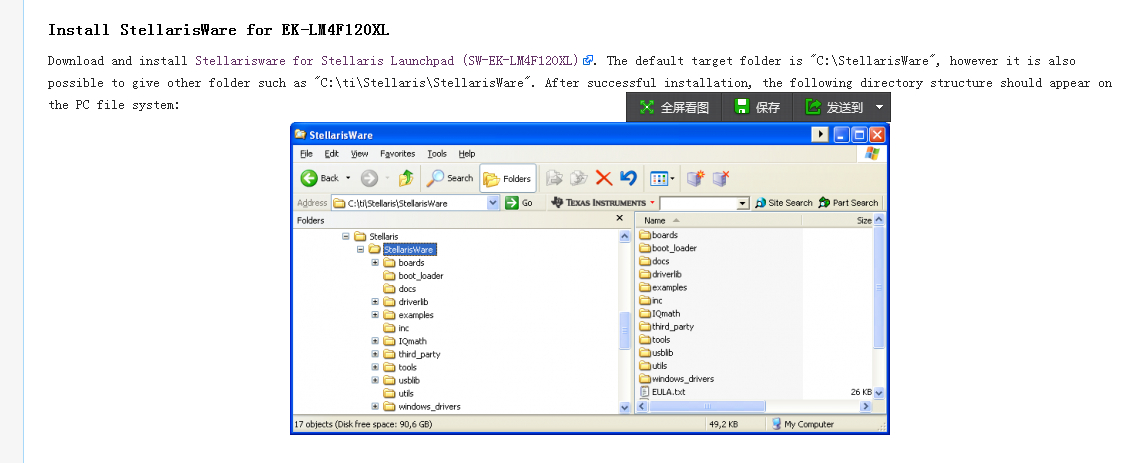Select inc in the folder tree

(404, 328)
